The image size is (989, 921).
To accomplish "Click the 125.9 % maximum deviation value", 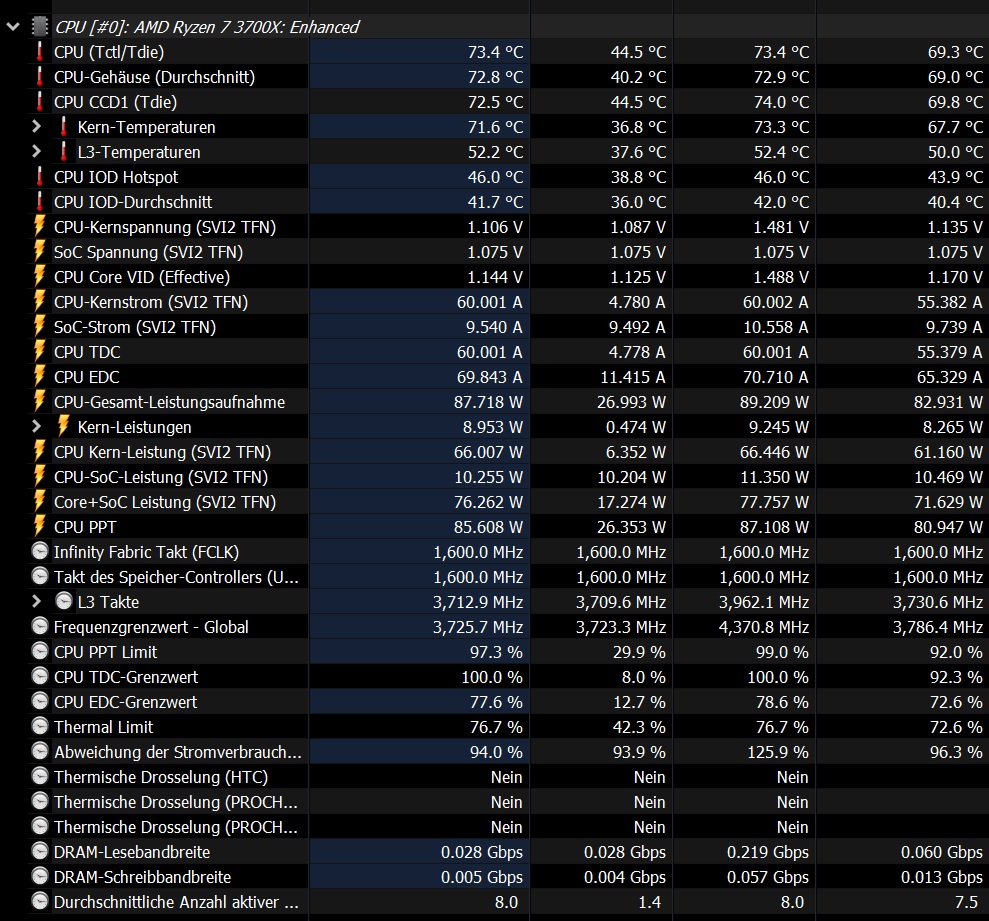I will point(778,752).
